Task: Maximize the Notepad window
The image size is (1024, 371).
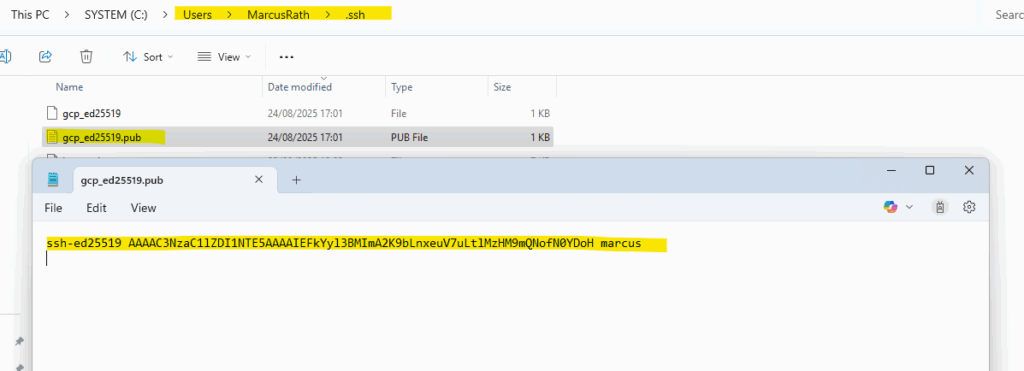Action: click(x=930, y=170)
